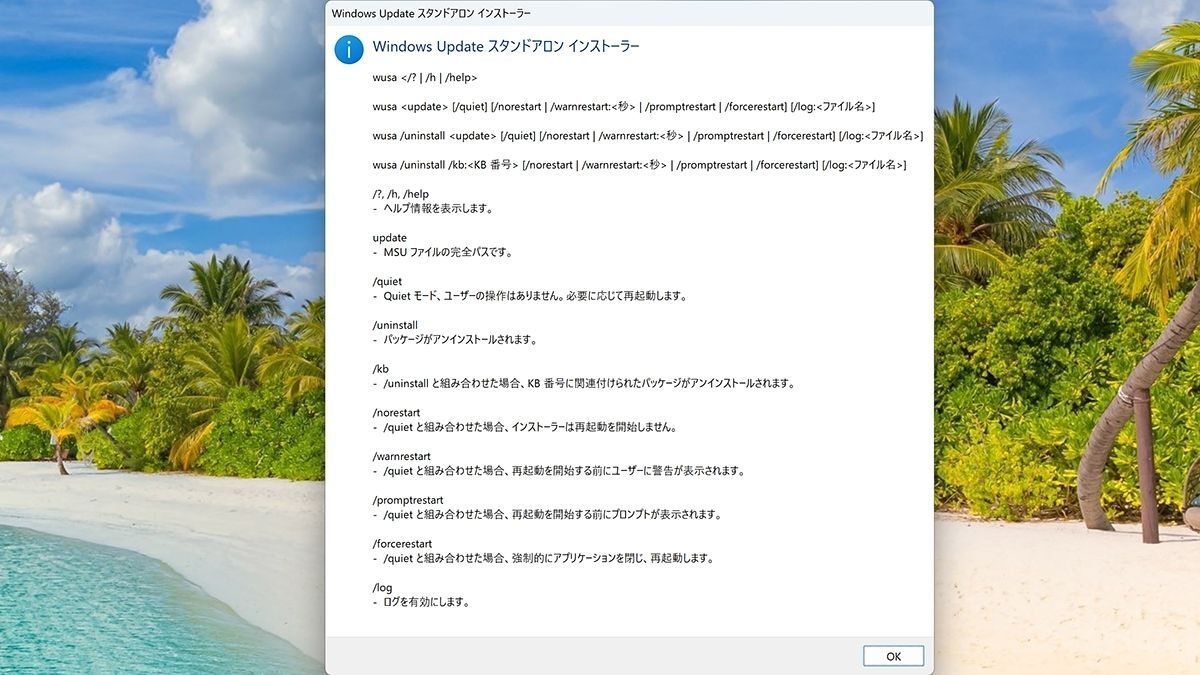Click the '/uninstall' option label
Screen dimensions: 1200x675
(x=395, y=325)
